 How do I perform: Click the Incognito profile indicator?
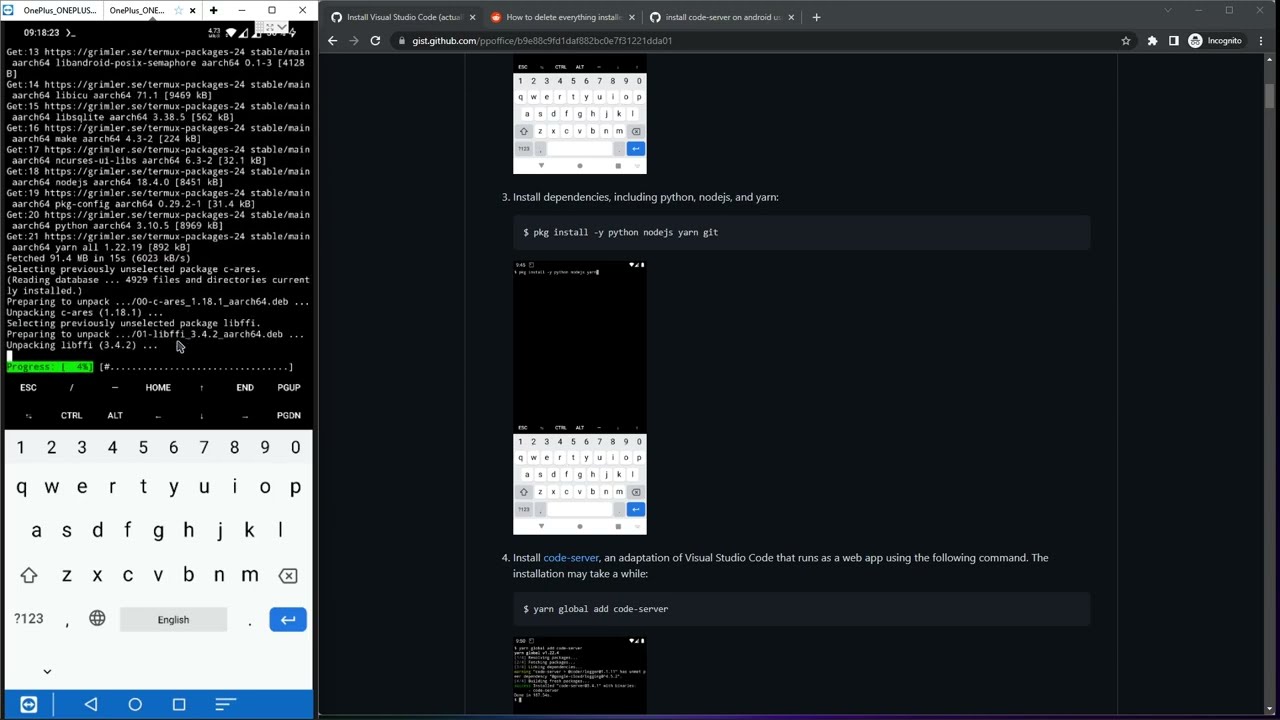tap(1215, 41)
